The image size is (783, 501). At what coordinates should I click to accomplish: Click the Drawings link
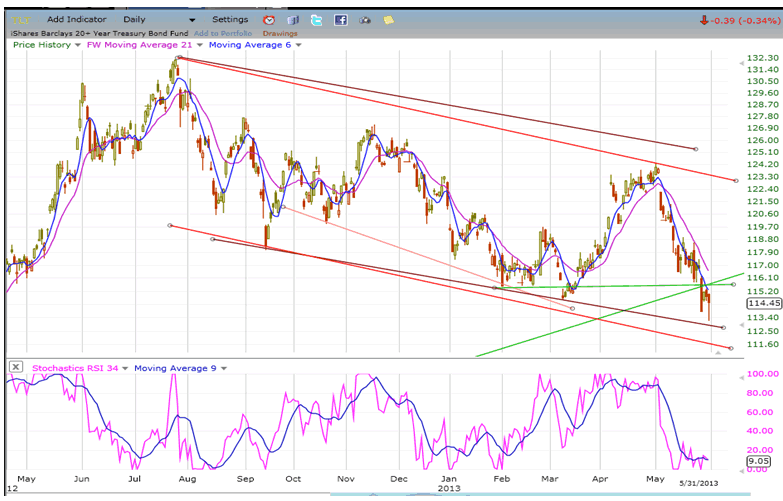[x=282, y=34]
